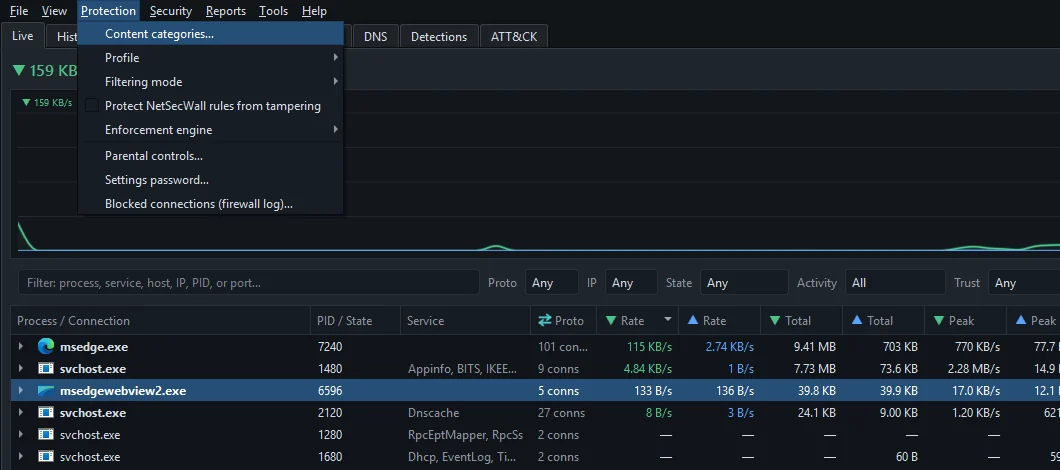Click the Proto column arrows icon
The width and height of the screenshot is (1060, 470).
tap(545, 321)
